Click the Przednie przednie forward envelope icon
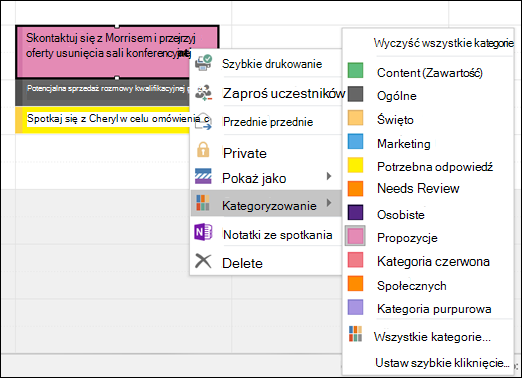522x378 pixels. (x=203, y=121)
